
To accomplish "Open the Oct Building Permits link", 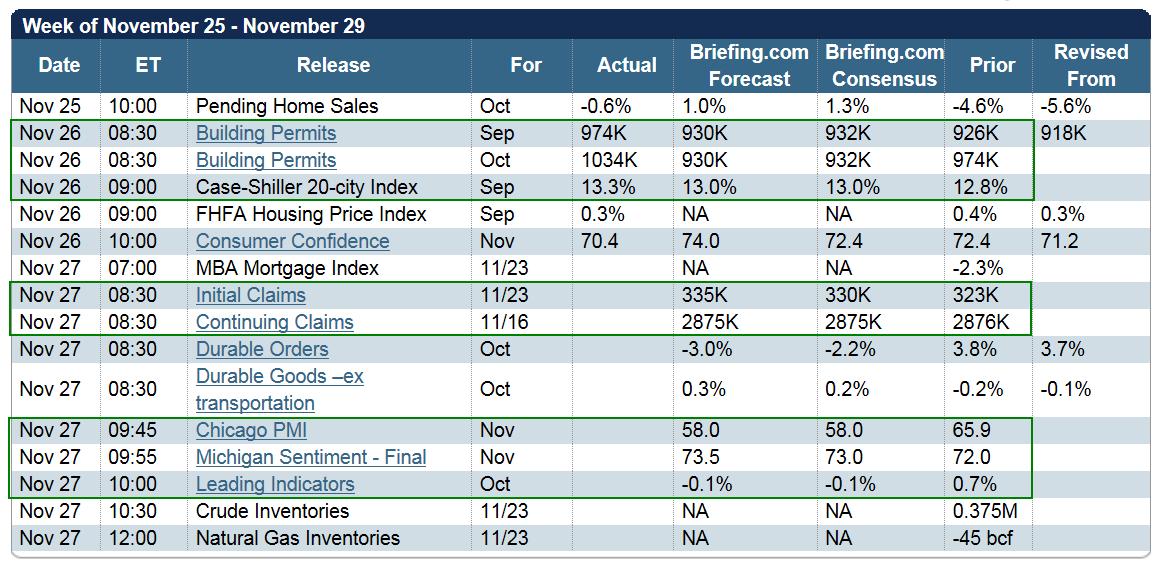I will coord(266,160).
